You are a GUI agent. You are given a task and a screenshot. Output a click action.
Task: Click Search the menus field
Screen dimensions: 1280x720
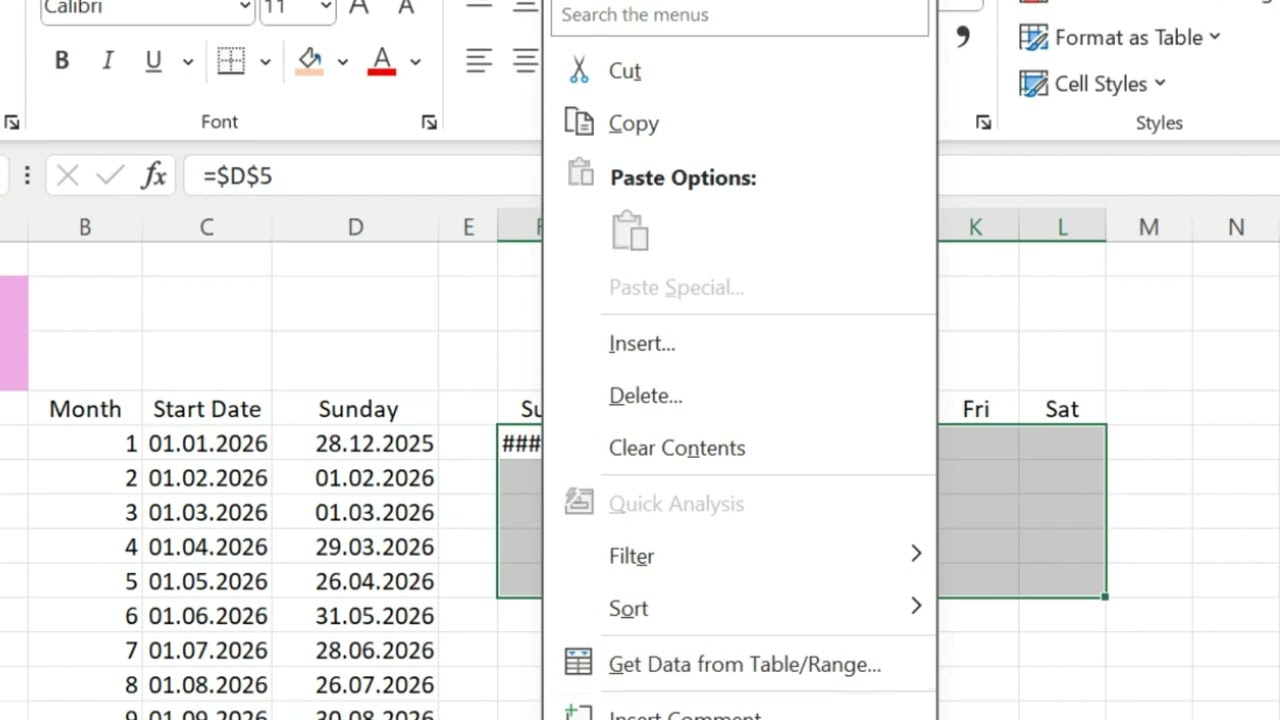(x=740, y=15)
